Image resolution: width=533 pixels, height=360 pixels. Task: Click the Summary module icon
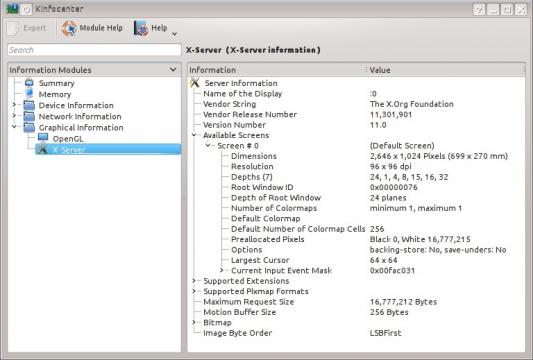pos(29,83)
